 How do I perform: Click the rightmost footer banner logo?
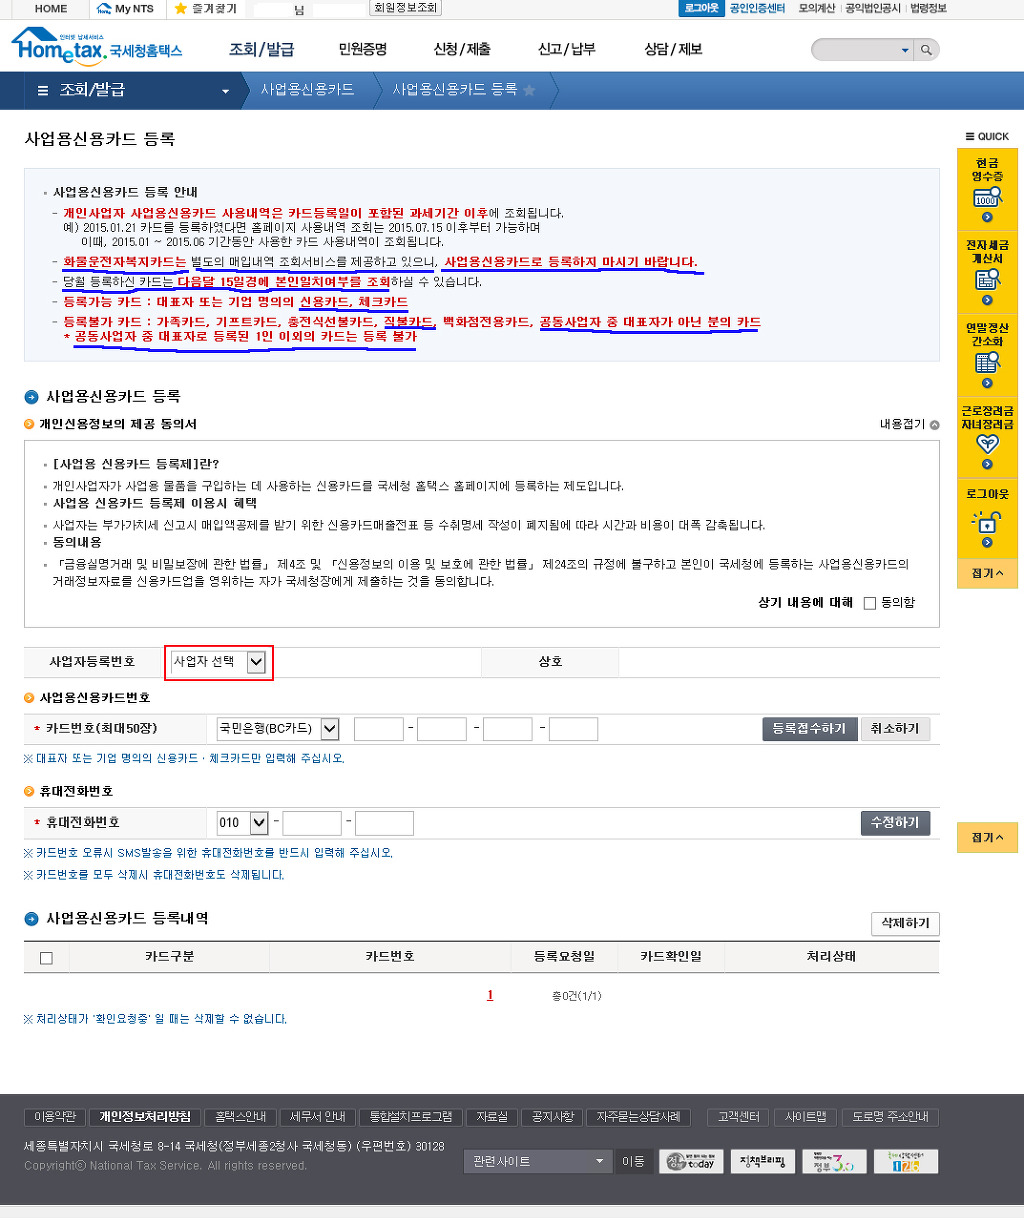click(x=906, y=1161)
